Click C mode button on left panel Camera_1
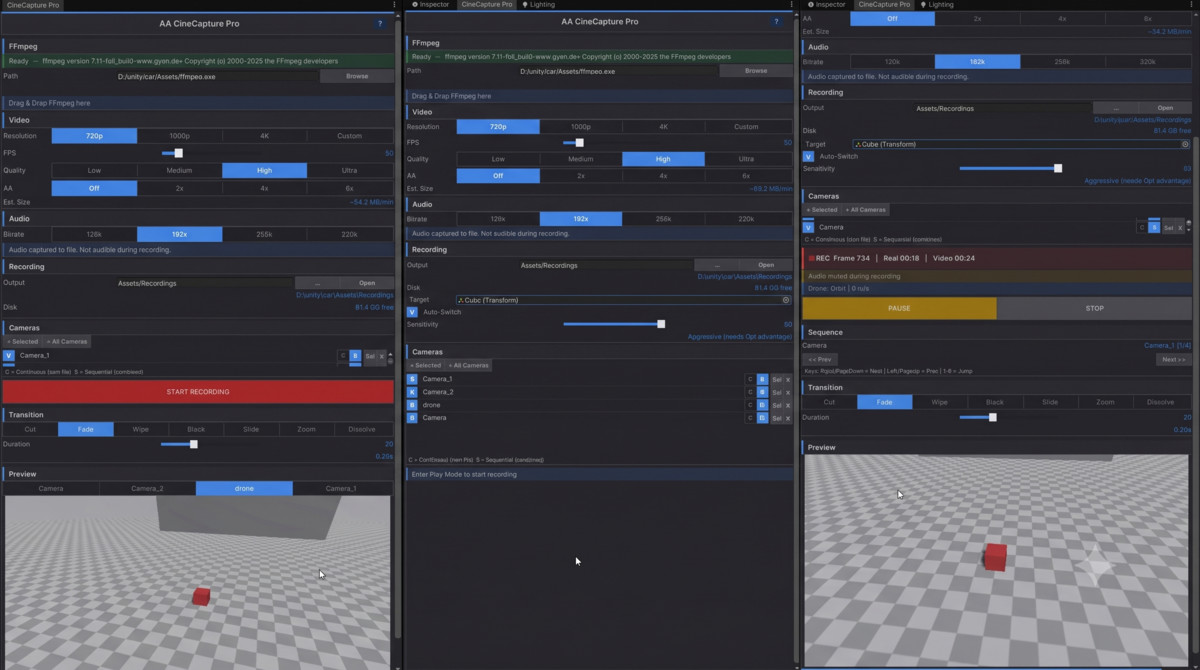 tap(343, 355)
